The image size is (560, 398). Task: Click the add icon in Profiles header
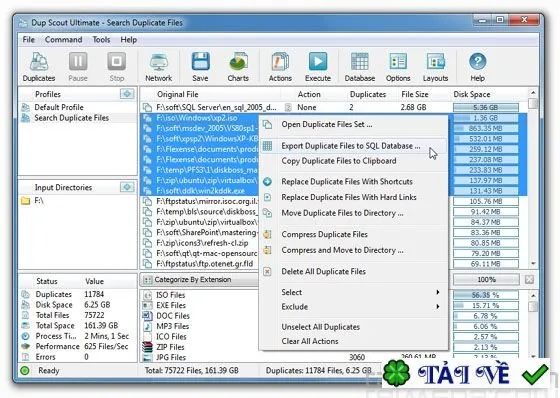(127, 94)
